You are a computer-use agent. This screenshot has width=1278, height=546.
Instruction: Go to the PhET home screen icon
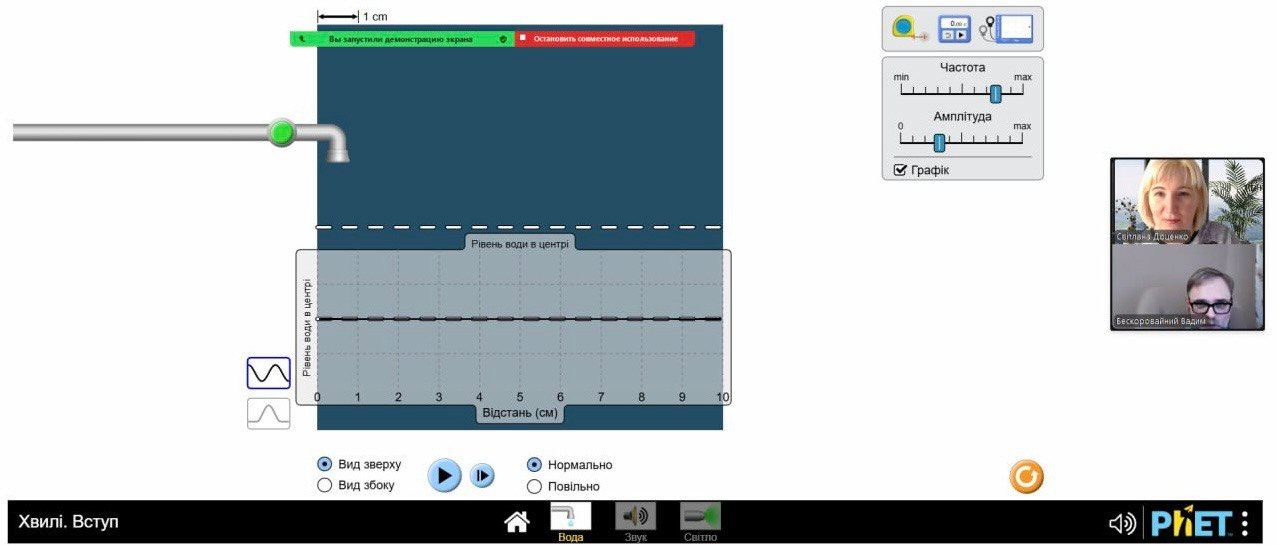click(516, 522)
